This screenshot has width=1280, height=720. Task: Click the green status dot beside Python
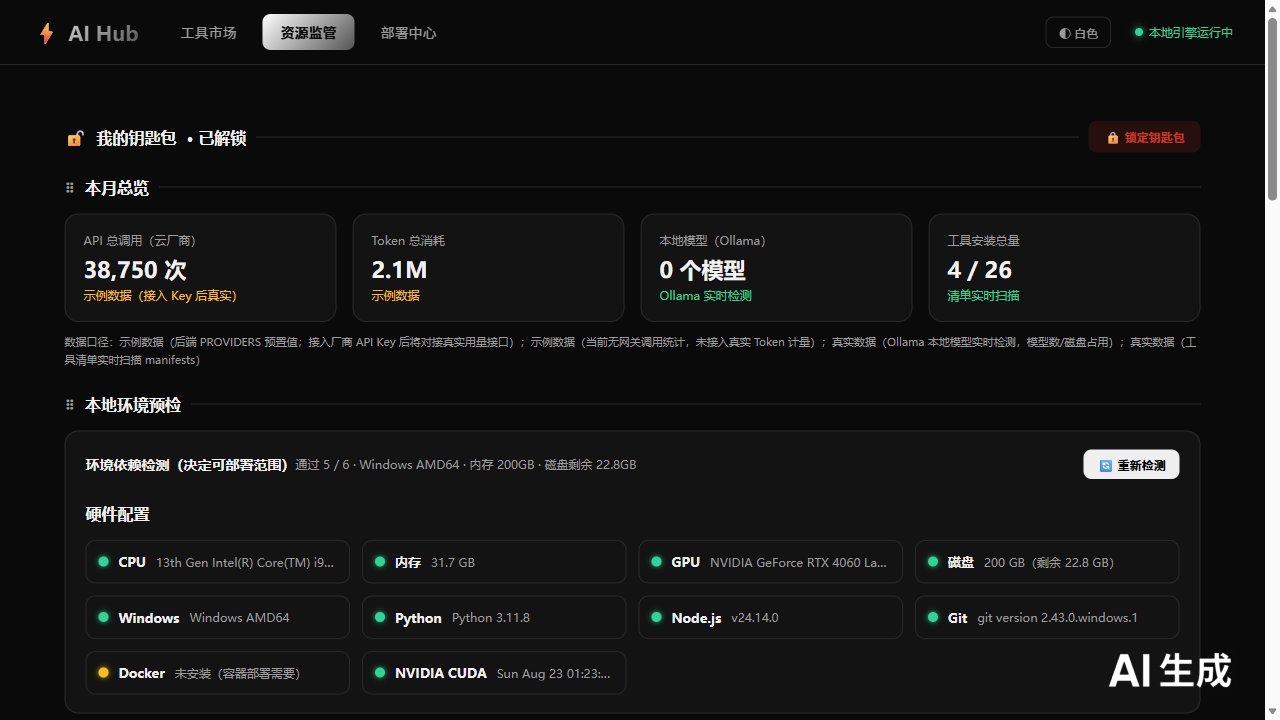[x=380, y=617]
